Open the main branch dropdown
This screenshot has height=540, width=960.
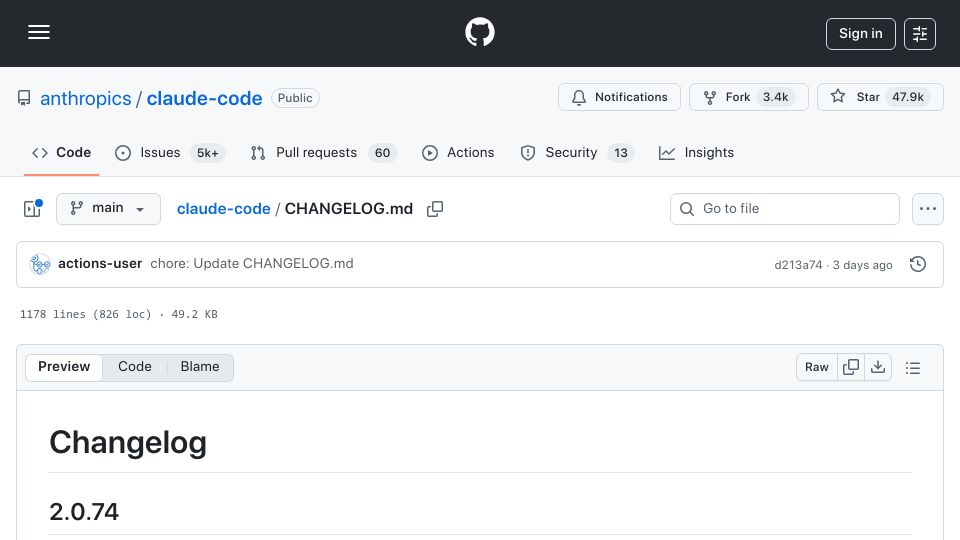pyautogui.click(x=108, y=209)
